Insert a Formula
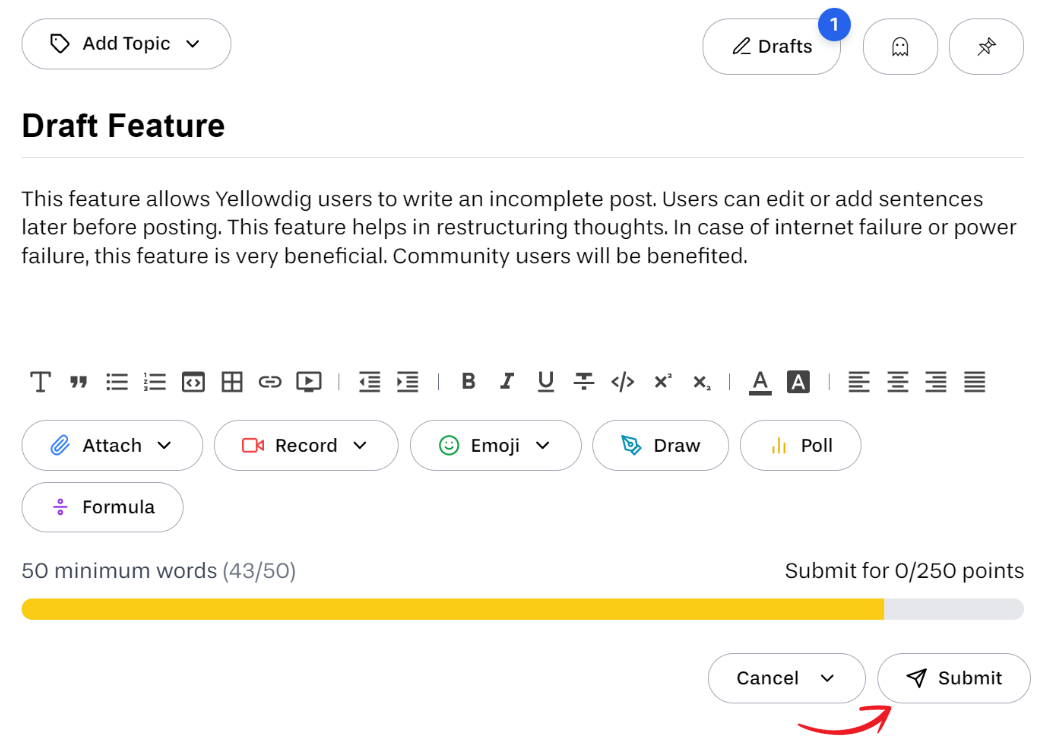 tap(103, 508)
